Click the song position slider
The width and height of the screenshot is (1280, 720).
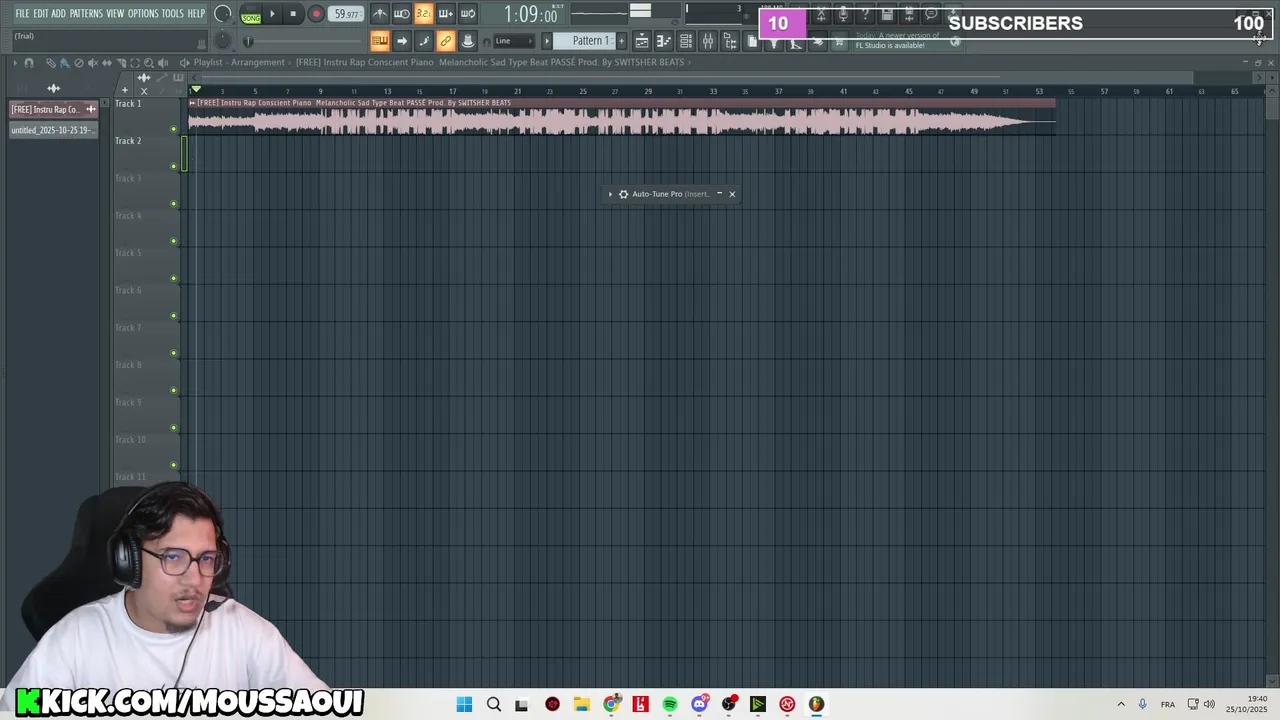point(303,41)
